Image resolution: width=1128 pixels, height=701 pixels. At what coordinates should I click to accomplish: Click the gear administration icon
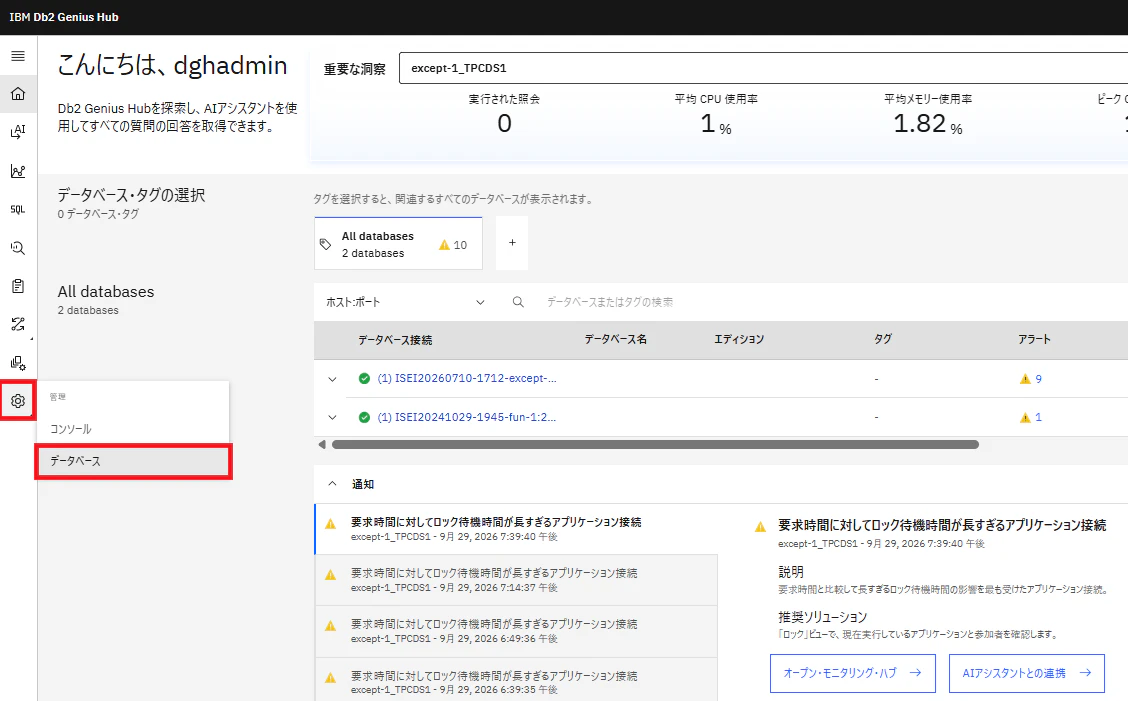(x=18, y=401)
